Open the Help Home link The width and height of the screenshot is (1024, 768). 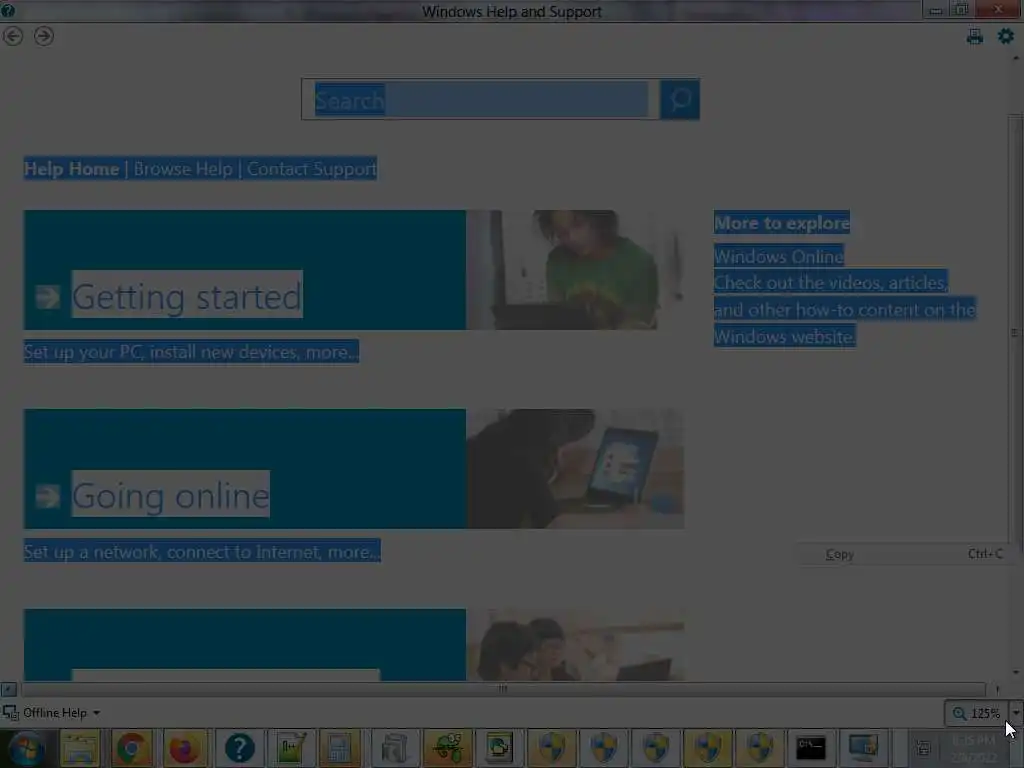click(71, 169)
